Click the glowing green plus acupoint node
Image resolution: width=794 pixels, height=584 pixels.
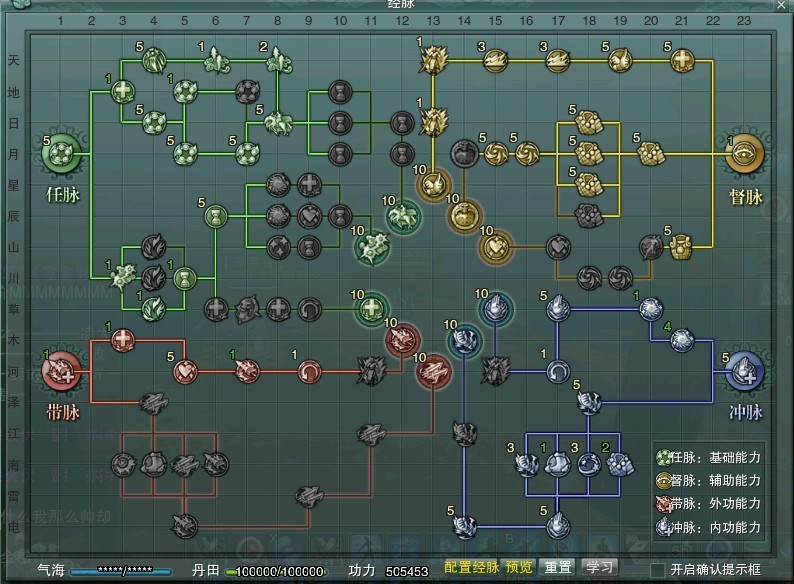click(371, 309)
